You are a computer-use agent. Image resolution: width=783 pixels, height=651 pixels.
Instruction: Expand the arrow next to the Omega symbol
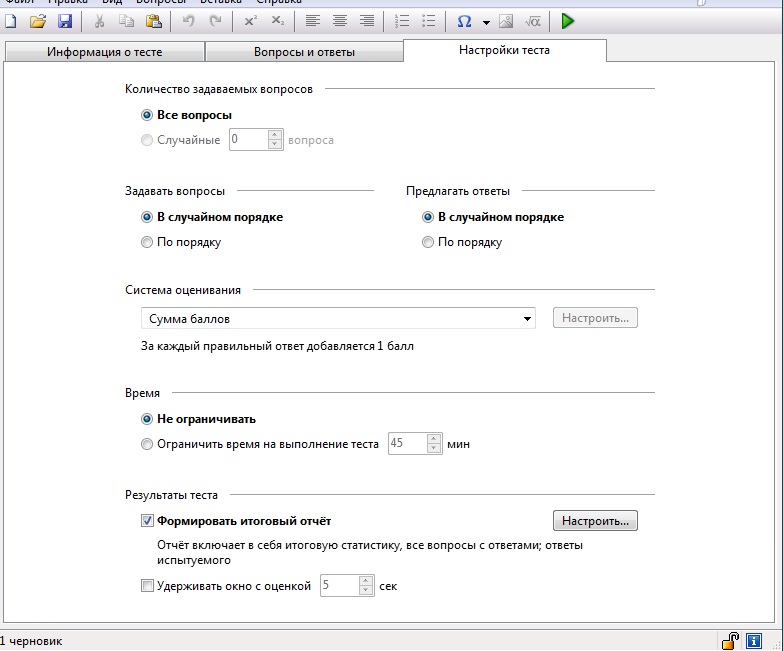(x=486, y=22)
